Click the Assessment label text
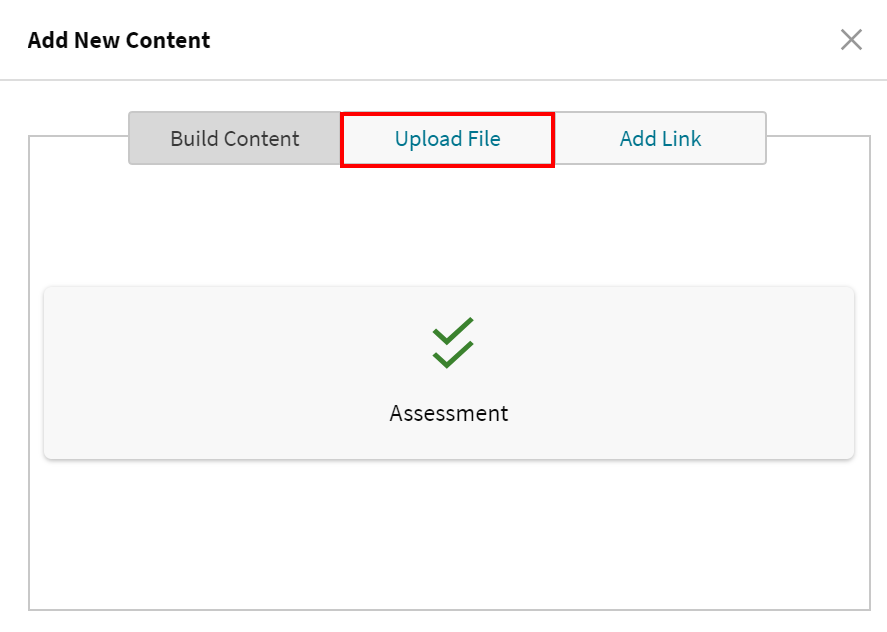 coord(448,413)
